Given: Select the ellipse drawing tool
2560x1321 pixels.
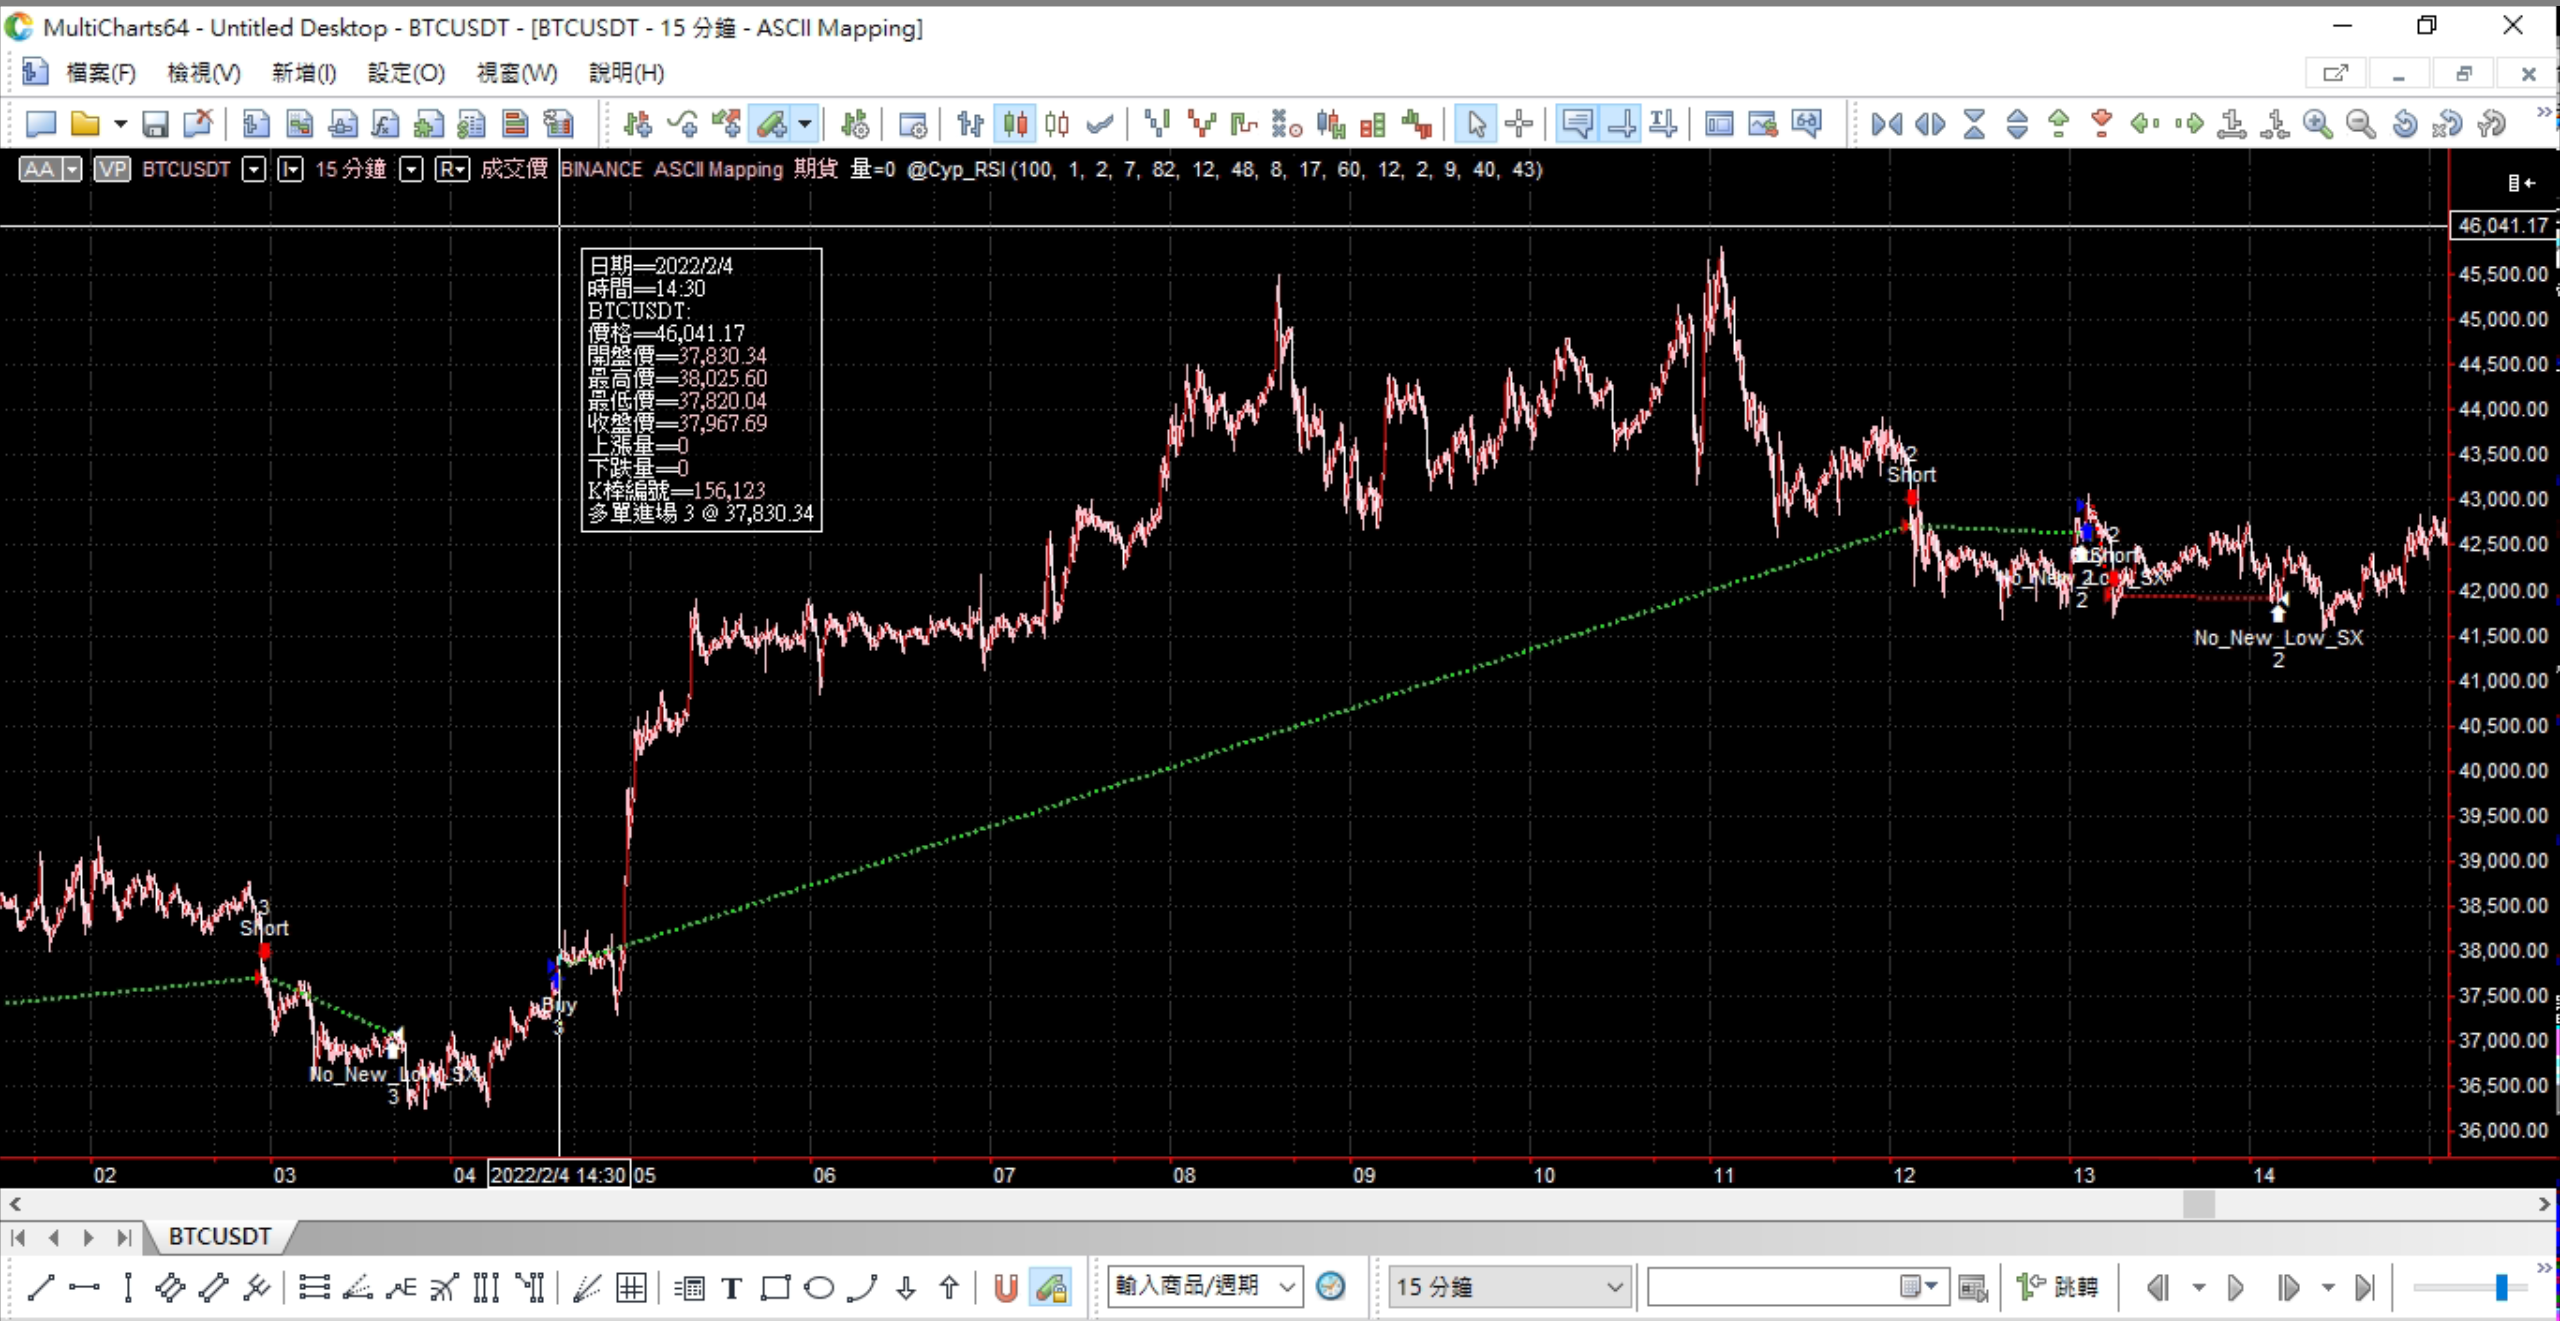Looking at the screenshot, I should (819, 1288).
